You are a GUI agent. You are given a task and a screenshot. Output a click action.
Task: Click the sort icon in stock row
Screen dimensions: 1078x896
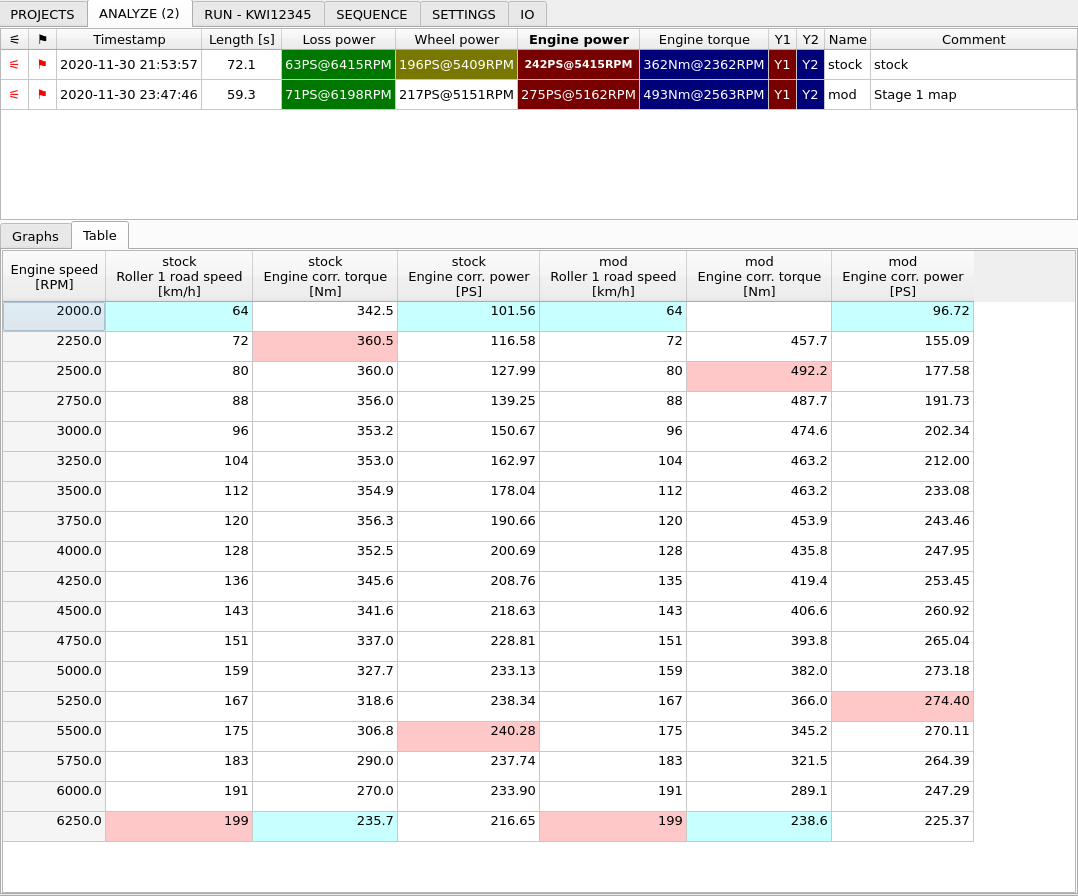[x=14, y=65]
